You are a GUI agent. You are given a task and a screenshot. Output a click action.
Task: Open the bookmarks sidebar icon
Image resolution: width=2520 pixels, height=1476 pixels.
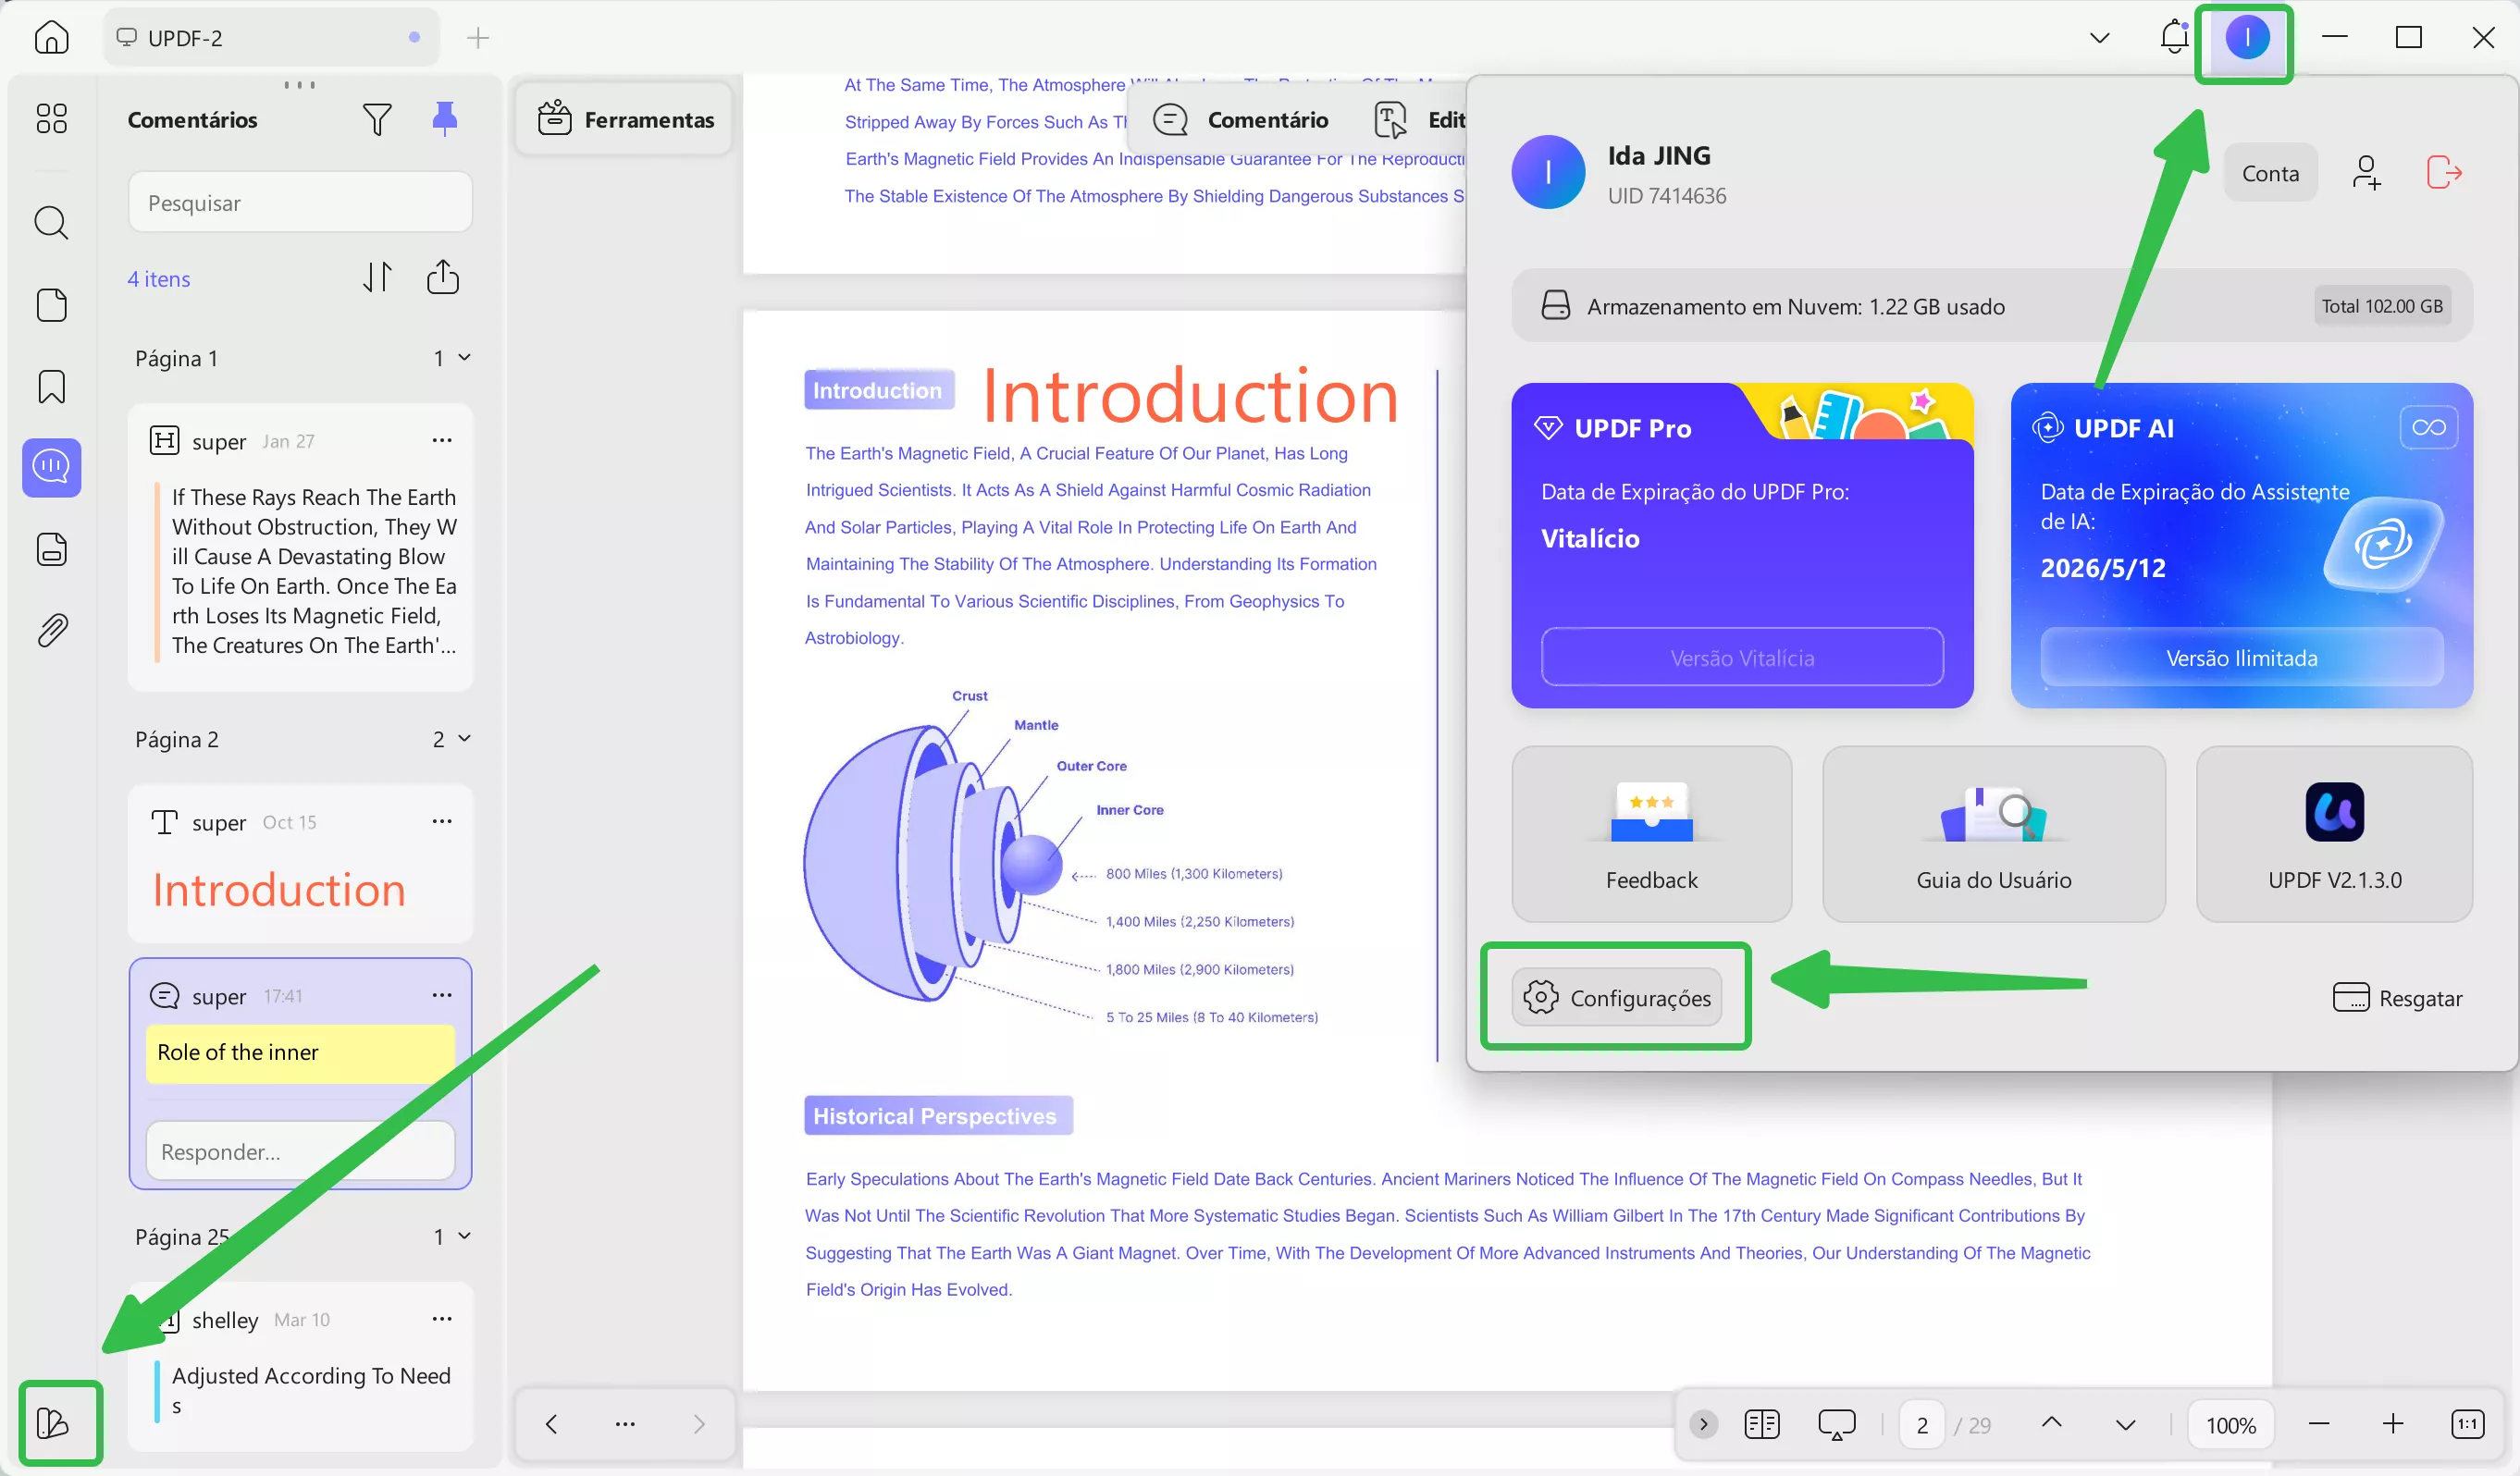[x=51, y=387]
